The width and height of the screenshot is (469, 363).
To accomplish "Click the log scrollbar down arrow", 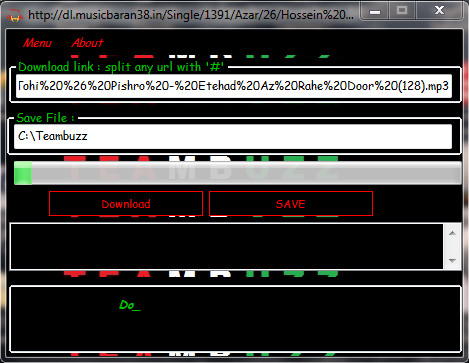I will point(452,260).
